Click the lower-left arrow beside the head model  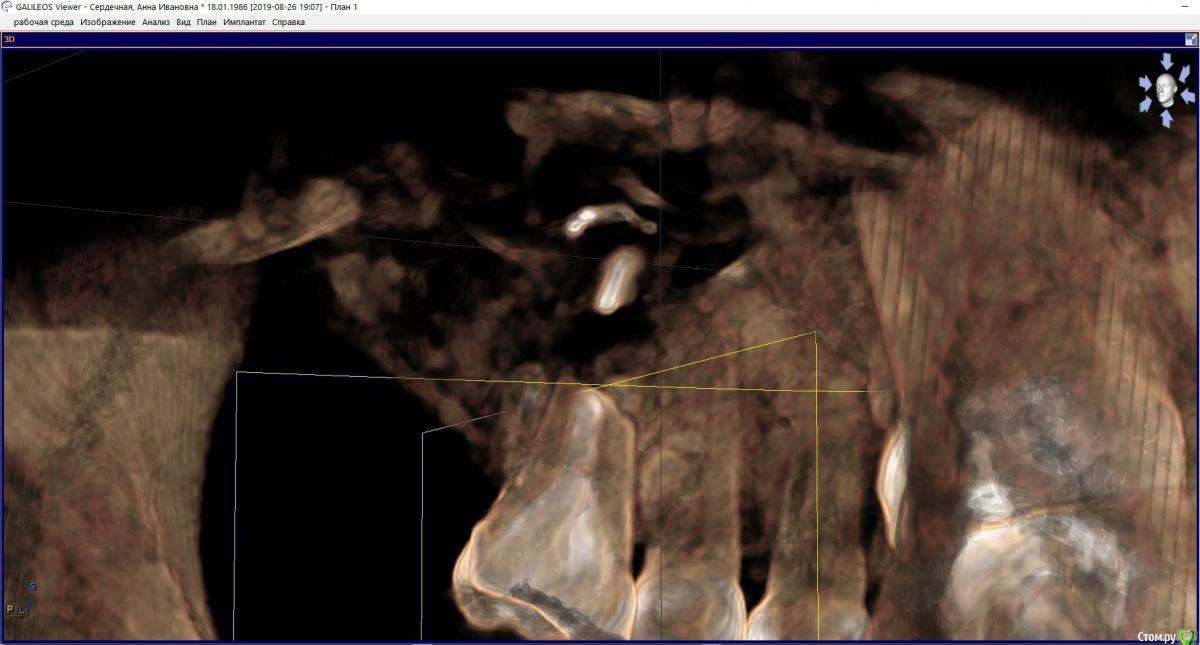[x=1147, y=106]
